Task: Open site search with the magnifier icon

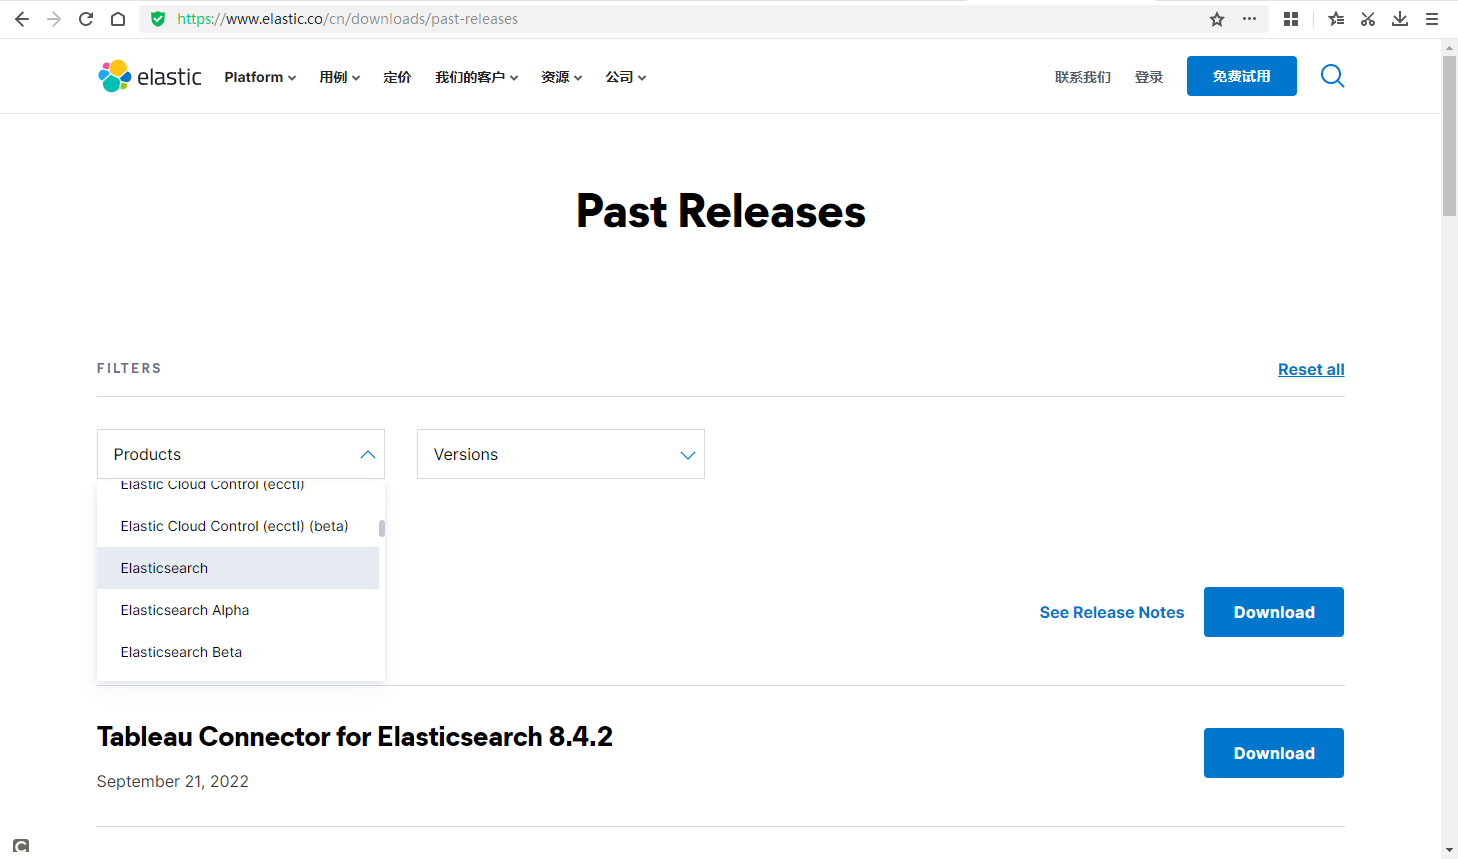Action: 1332,76
